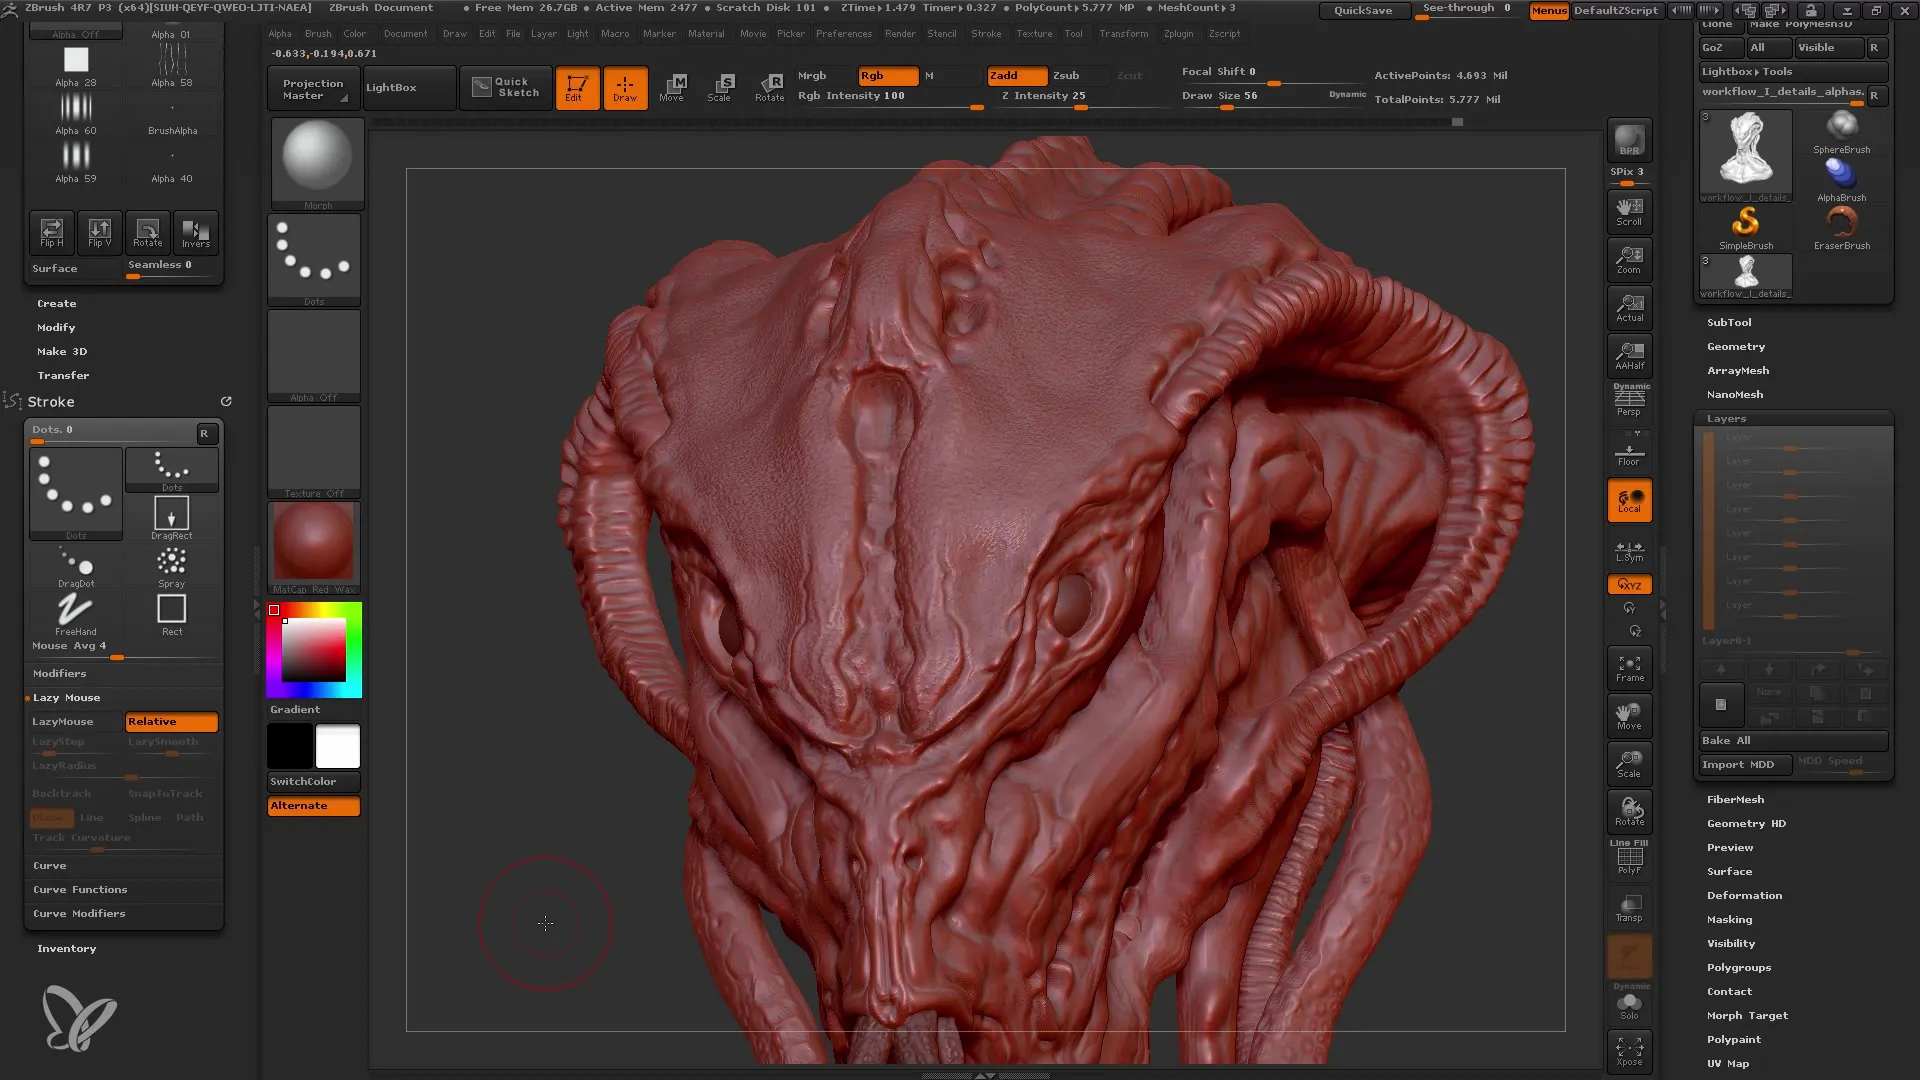Select the Move brush tool

674,86
